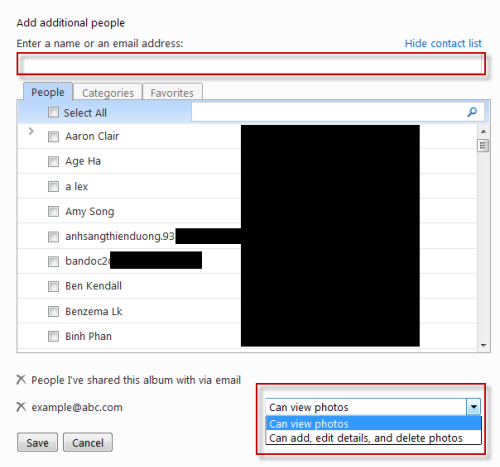The image size is (500, 467).
Task: Click the scrollbar up arrow
Action: [483, 132]
